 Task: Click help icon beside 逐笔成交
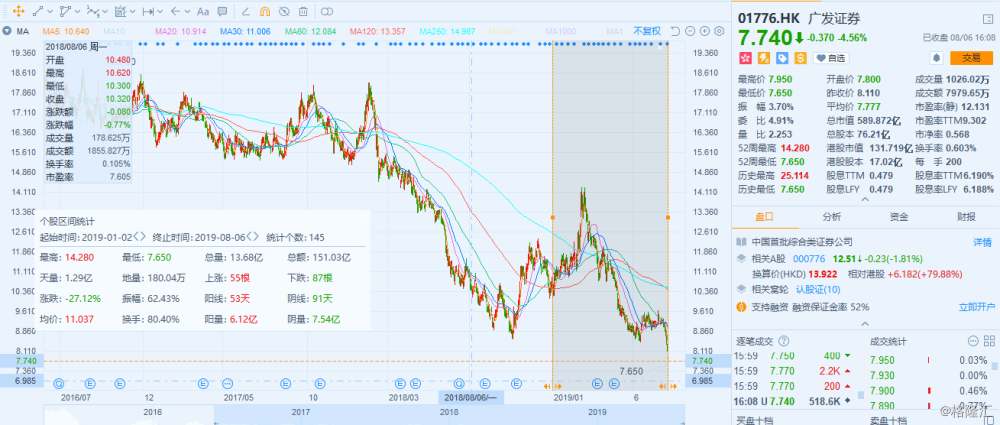[x=784, y=341]
